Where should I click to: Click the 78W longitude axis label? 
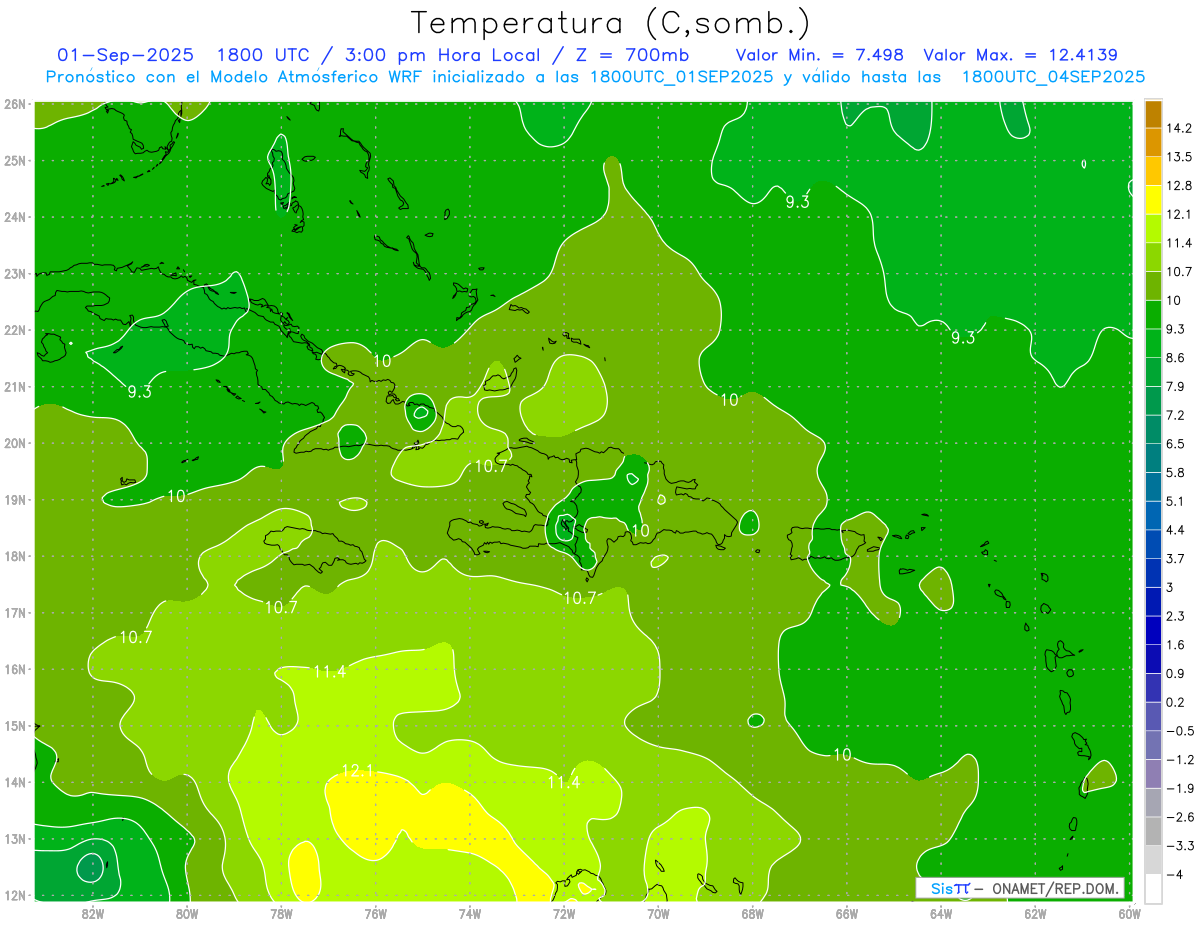(281, 912)
